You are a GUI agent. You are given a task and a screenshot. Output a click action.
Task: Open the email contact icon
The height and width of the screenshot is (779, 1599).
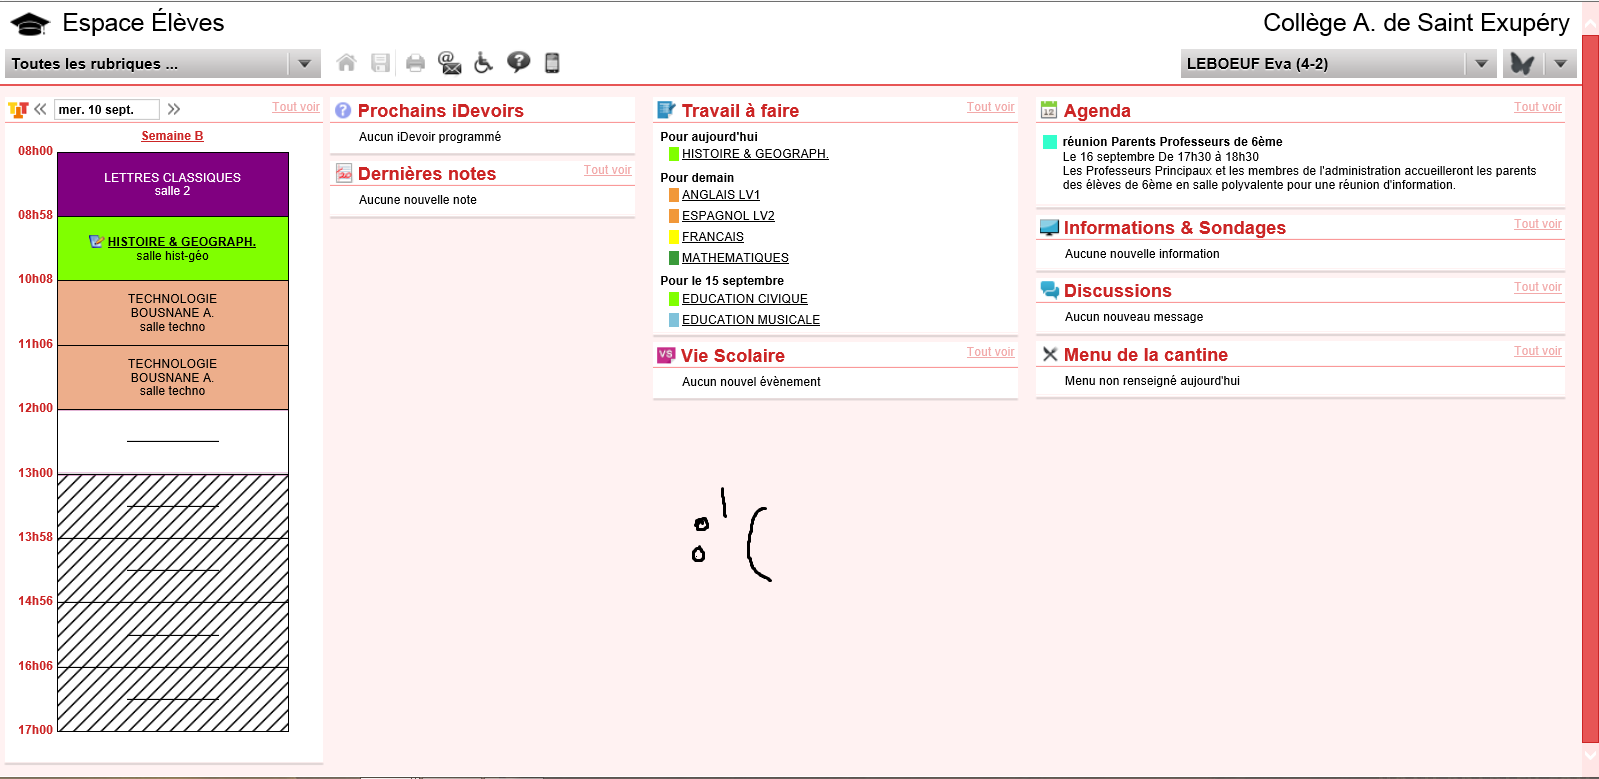[x=450, y=63]
